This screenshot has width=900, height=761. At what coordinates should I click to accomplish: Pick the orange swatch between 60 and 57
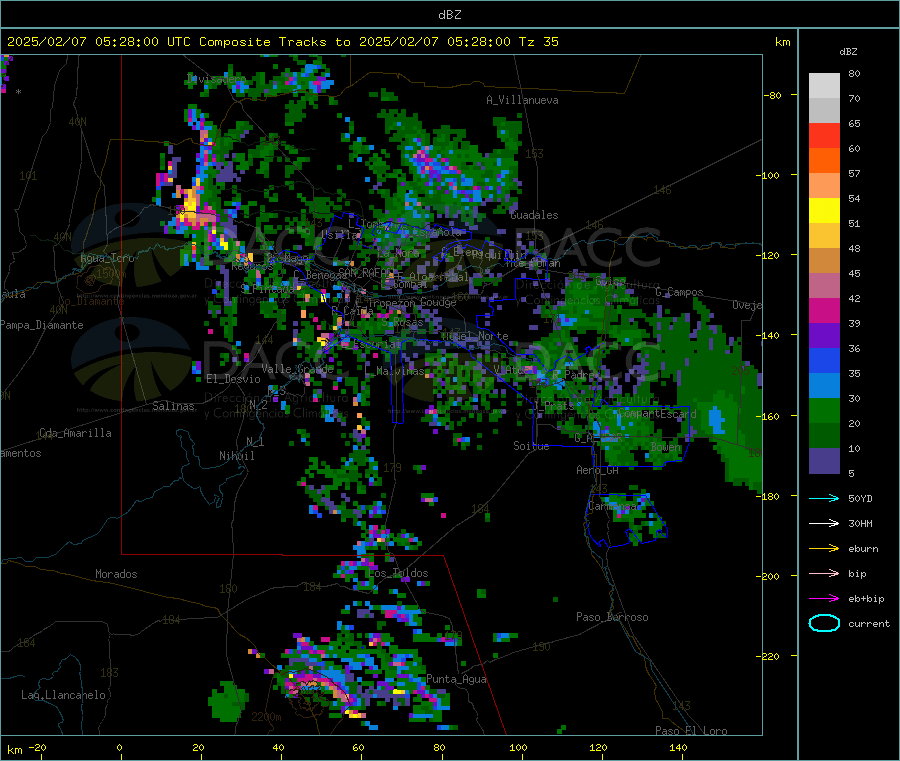824,161
